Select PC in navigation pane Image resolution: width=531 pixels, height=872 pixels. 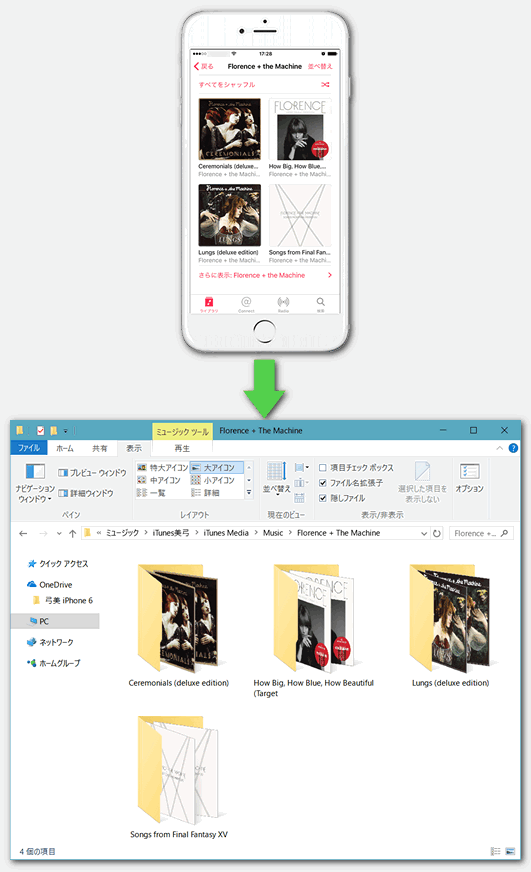[55, 621]
